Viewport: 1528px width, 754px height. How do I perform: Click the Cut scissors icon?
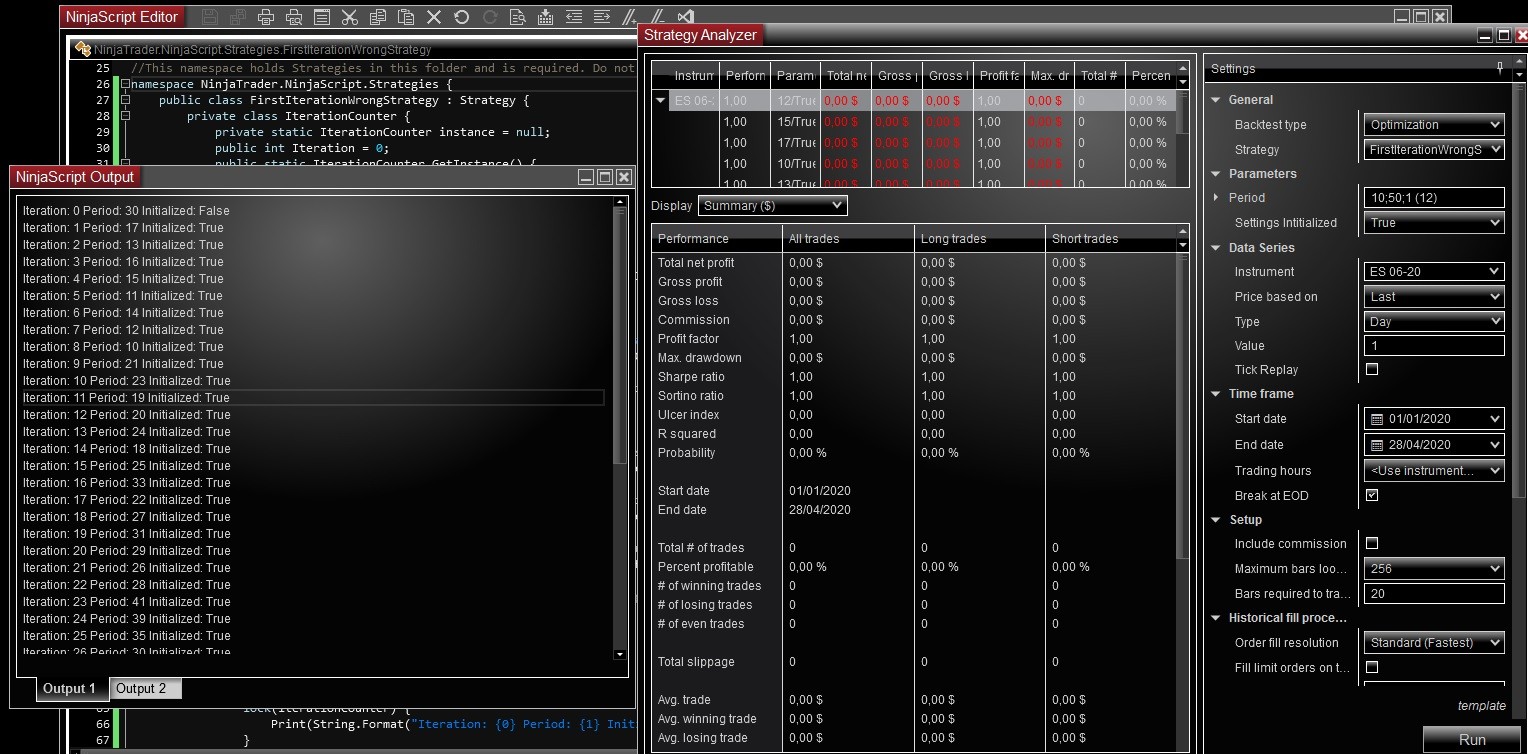349,17
